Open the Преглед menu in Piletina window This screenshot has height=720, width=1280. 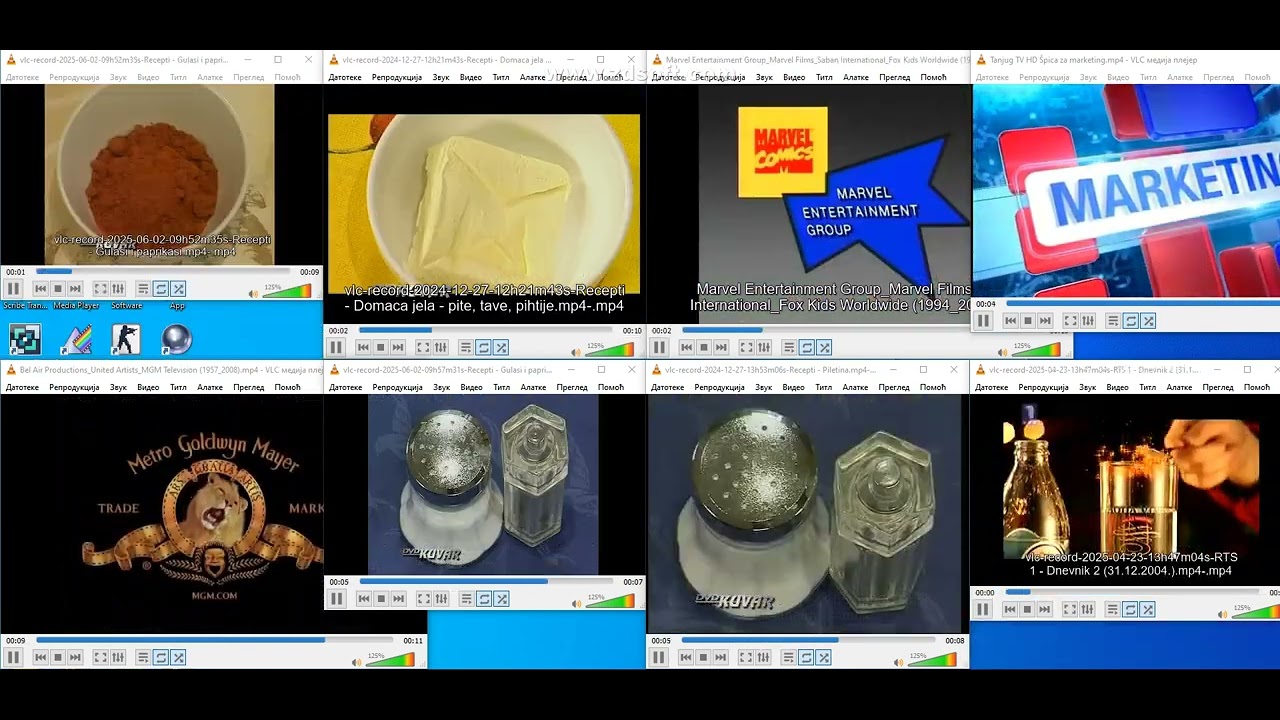tap(895, 387)
